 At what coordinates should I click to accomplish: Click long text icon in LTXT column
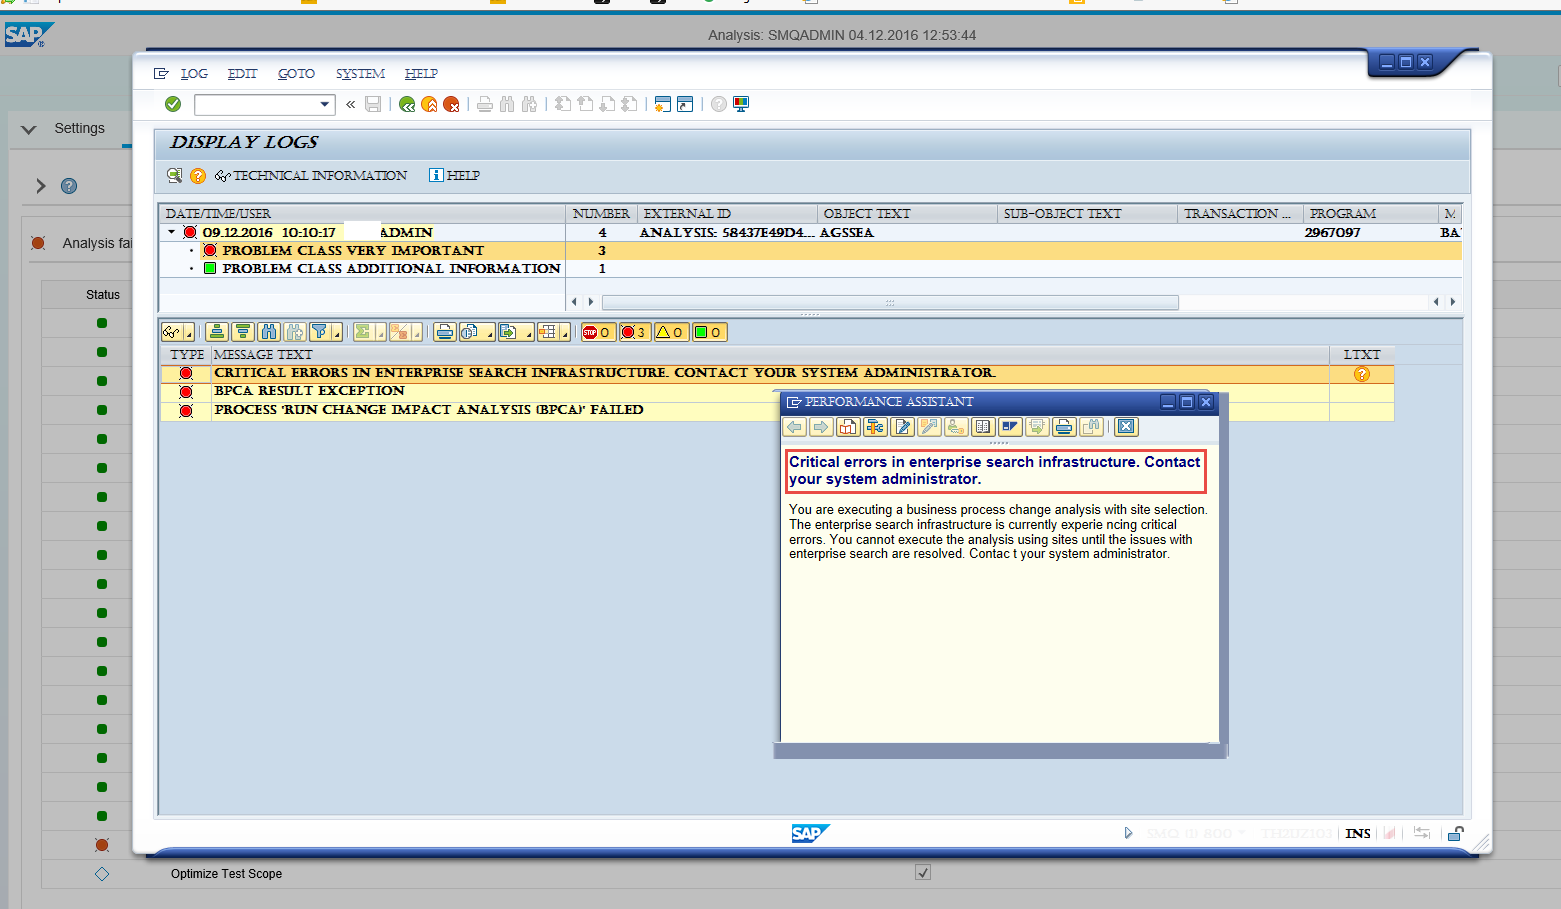coord(1362,374)
